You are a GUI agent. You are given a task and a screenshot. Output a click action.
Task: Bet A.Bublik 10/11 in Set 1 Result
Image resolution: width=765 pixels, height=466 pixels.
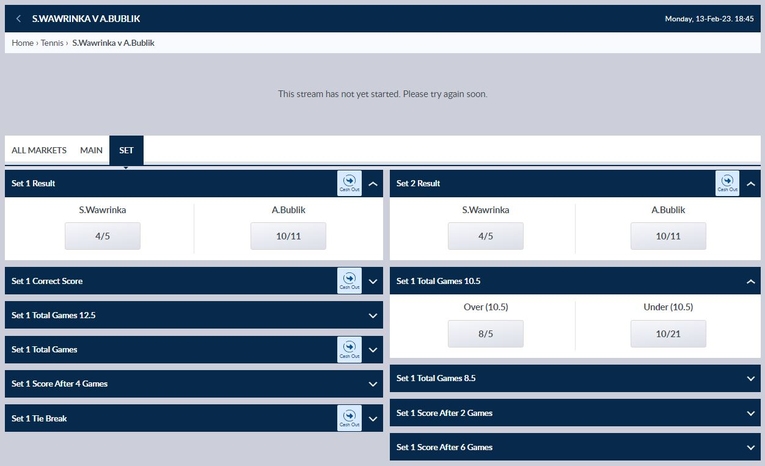[288, 236]
